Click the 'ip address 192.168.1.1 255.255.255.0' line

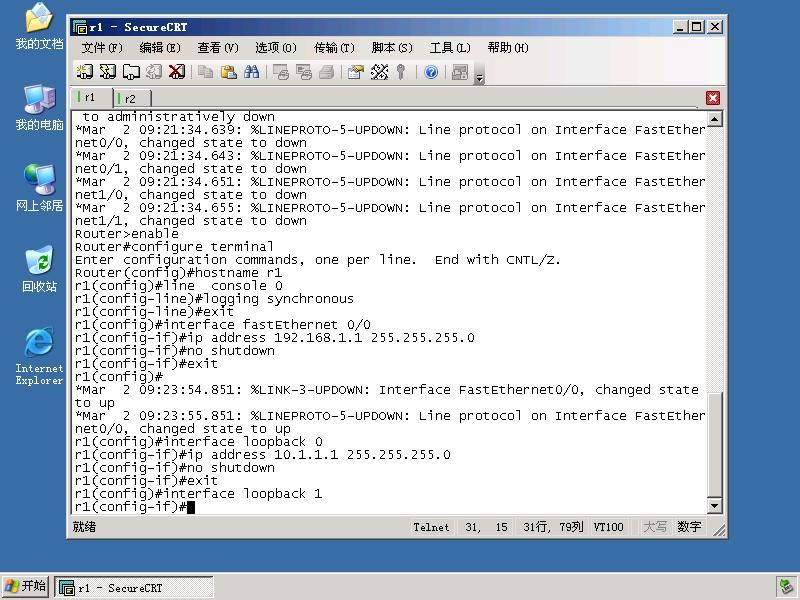[x=274, y=338]
